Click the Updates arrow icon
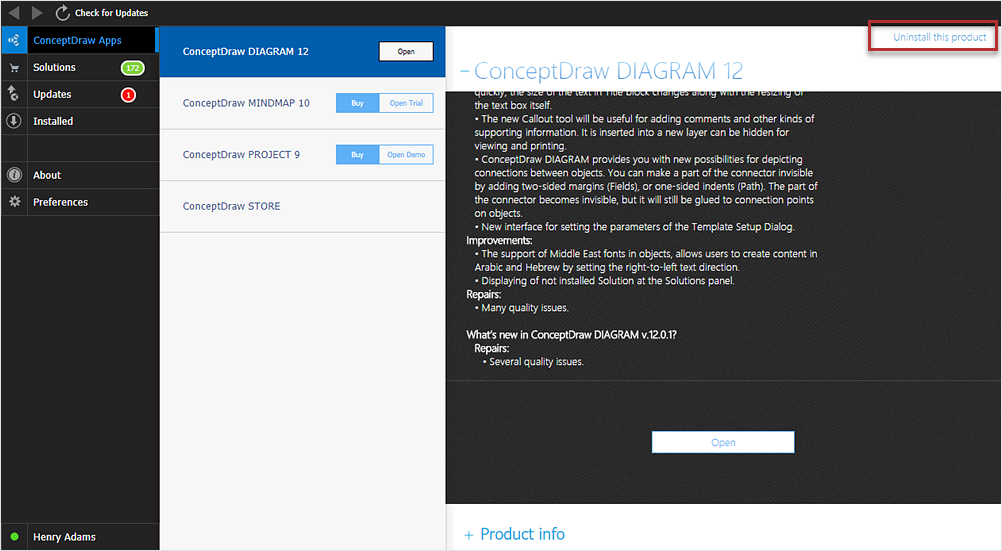 coord(13,93)
